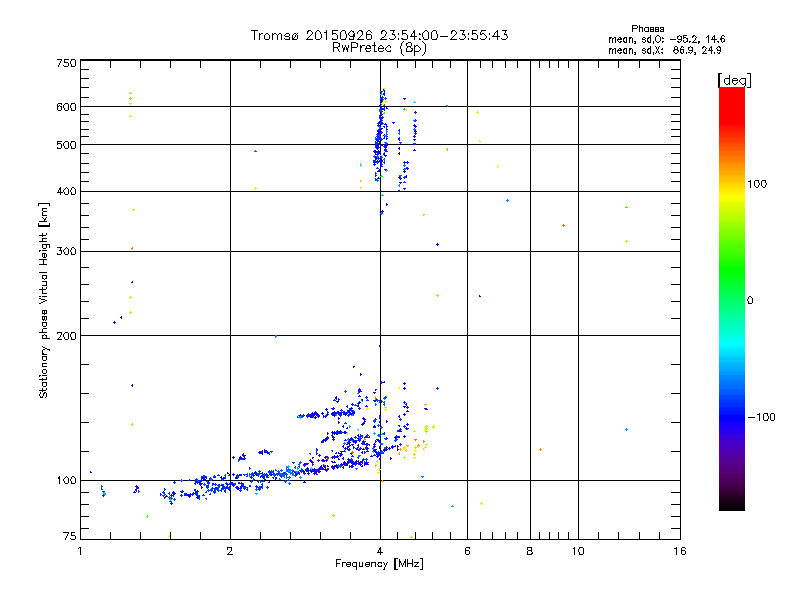Screen dimensions: 800x600
Task: Click the x-axis tick label '6'
Action: [467, 551]
